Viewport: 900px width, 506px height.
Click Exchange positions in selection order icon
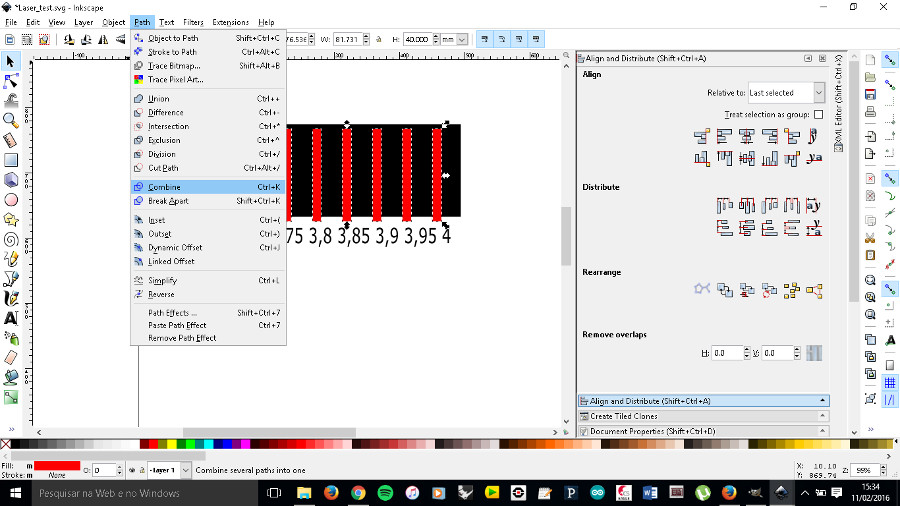724,291
